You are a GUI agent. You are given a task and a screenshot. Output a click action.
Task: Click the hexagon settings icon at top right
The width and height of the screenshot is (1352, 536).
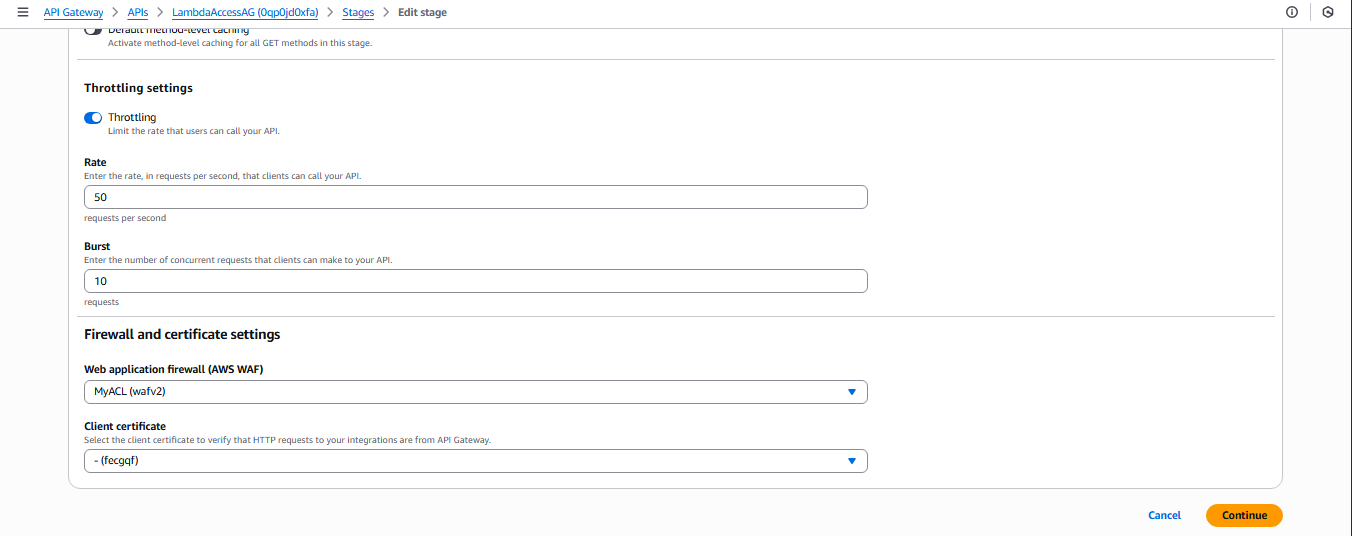[1327, 13]
